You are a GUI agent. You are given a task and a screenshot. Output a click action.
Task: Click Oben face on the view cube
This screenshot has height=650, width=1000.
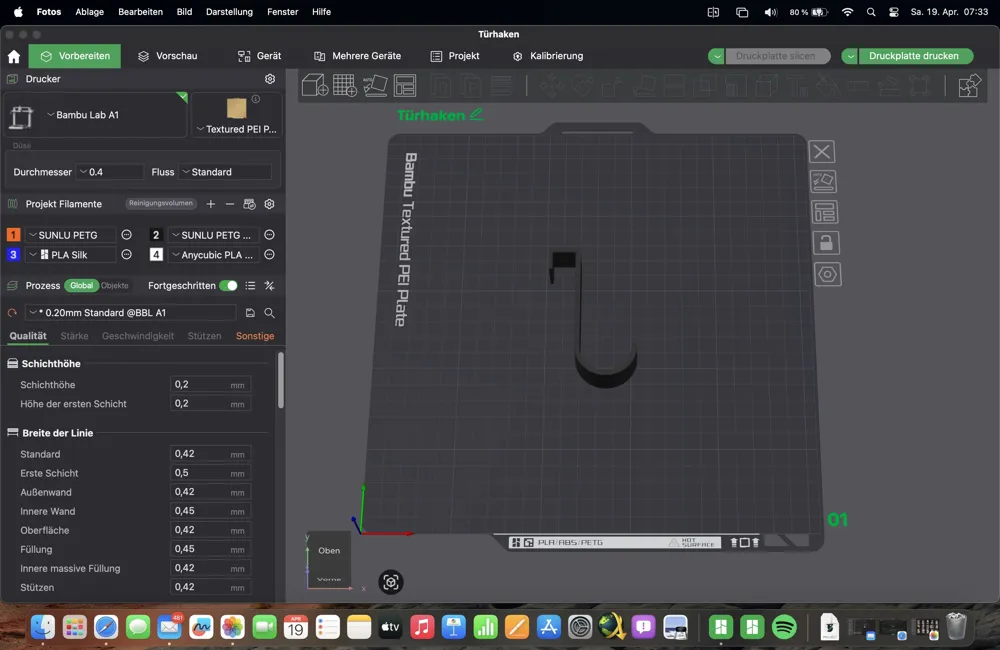[329, 550]
